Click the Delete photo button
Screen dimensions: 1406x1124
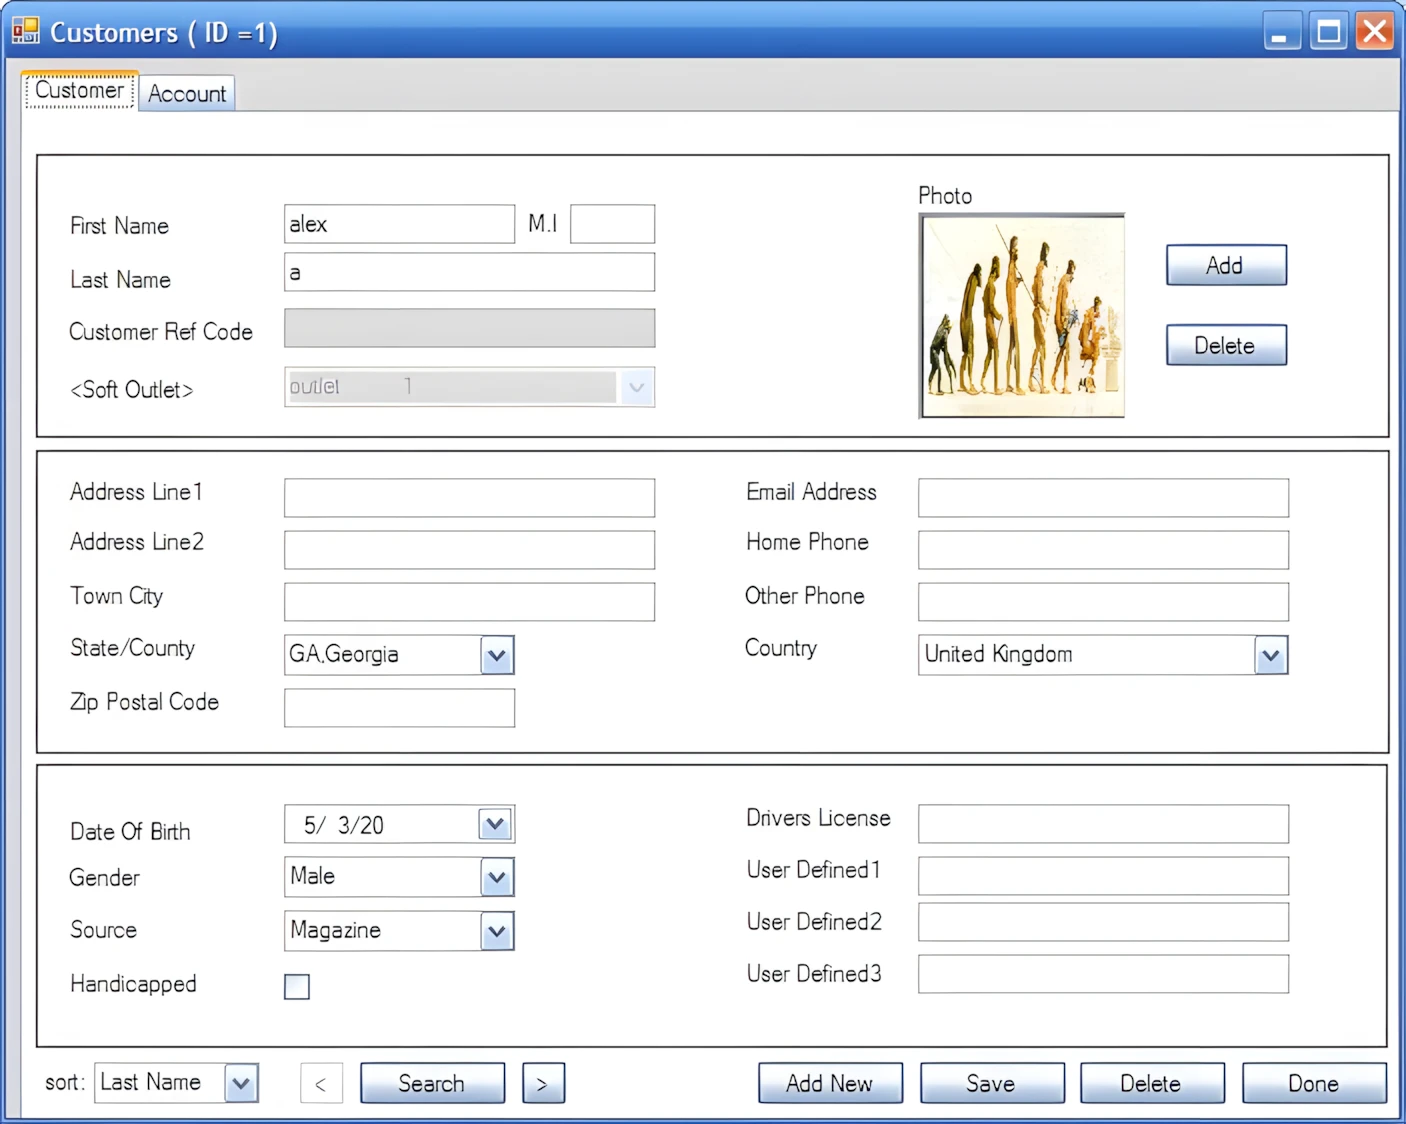[x=1226, y=346]
